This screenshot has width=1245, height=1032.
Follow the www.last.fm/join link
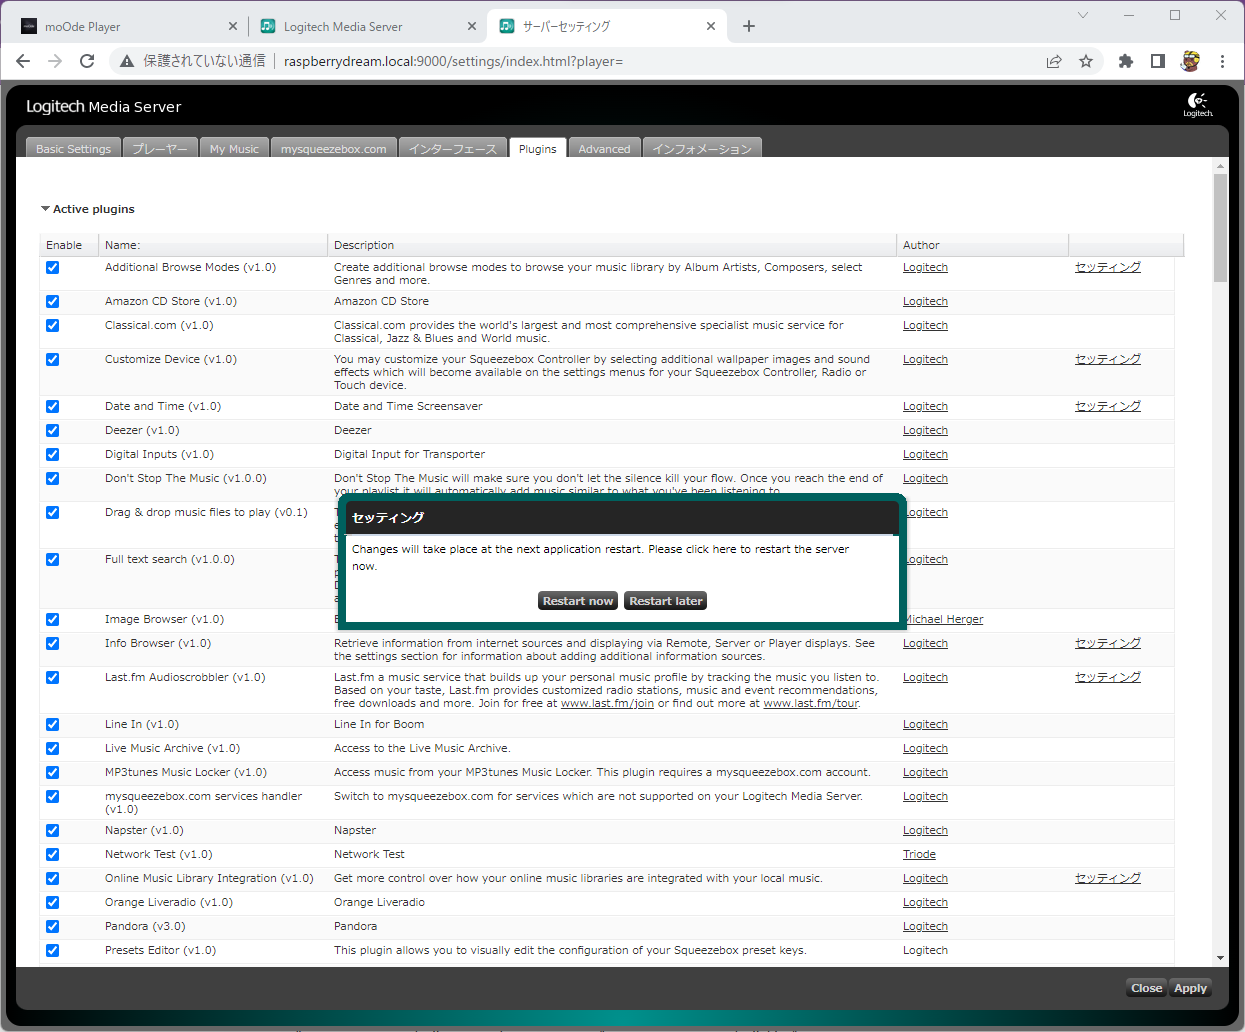[607, 703]
